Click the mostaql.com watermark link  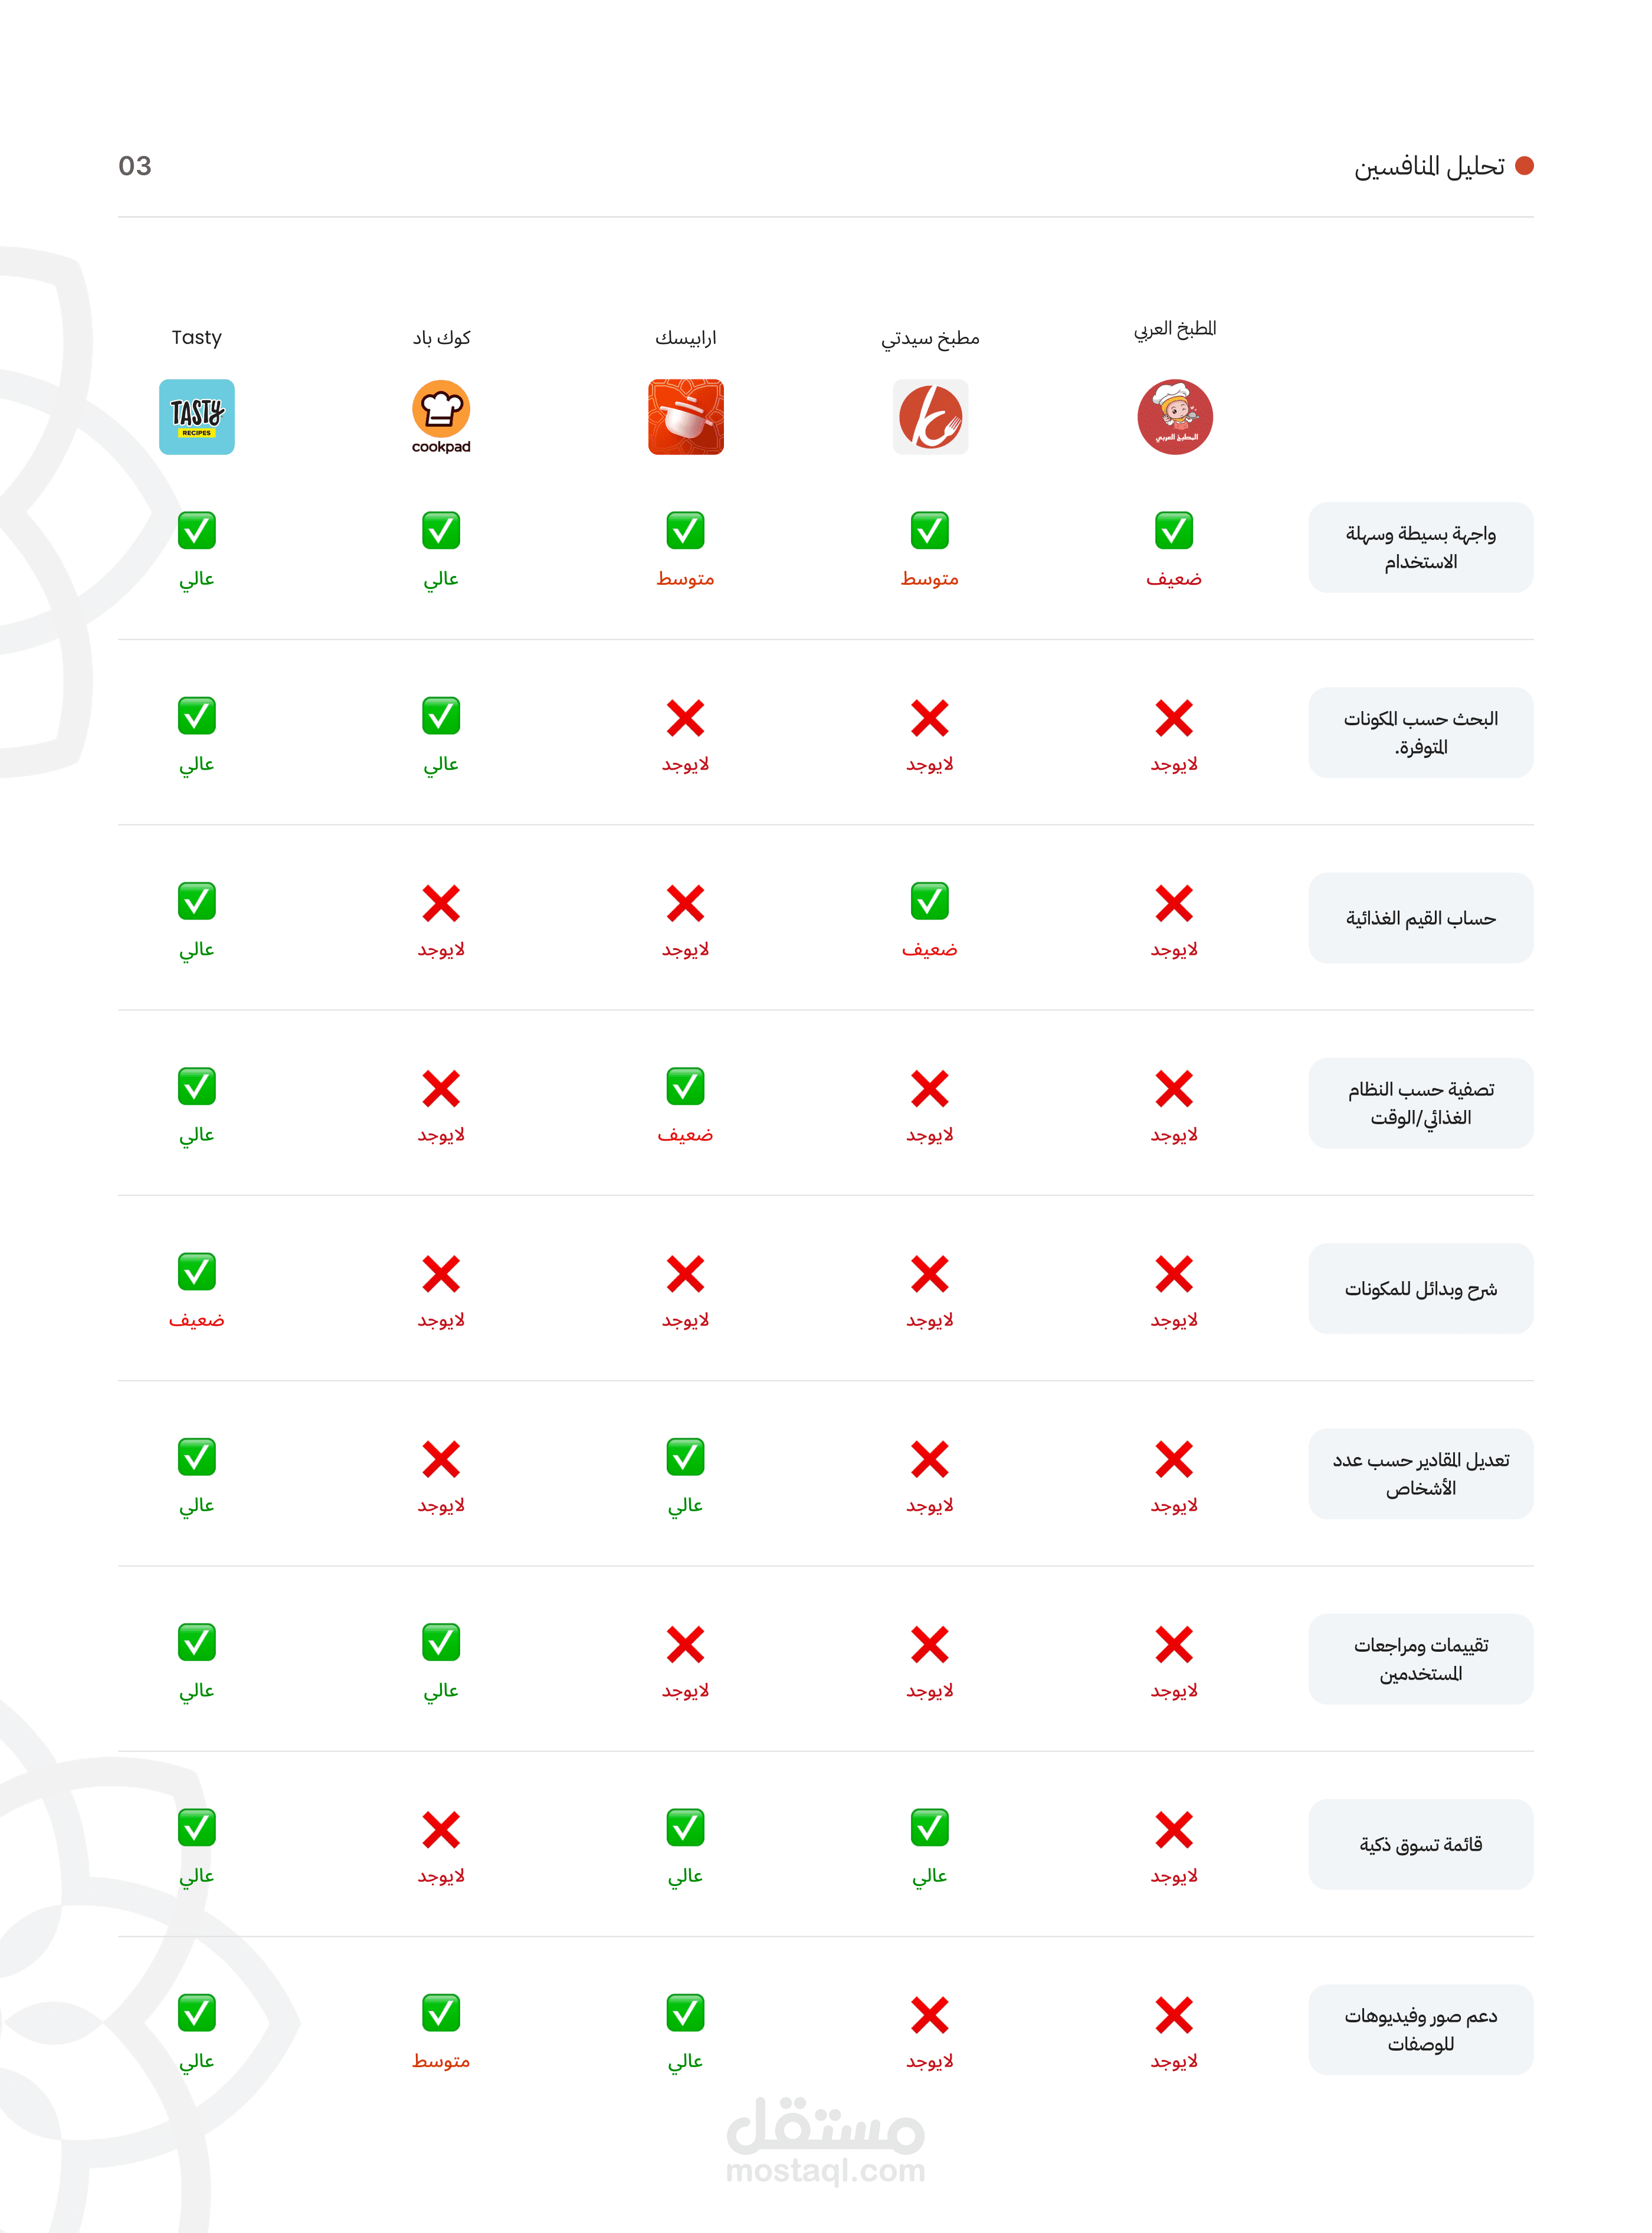(x=826, y=2170)
